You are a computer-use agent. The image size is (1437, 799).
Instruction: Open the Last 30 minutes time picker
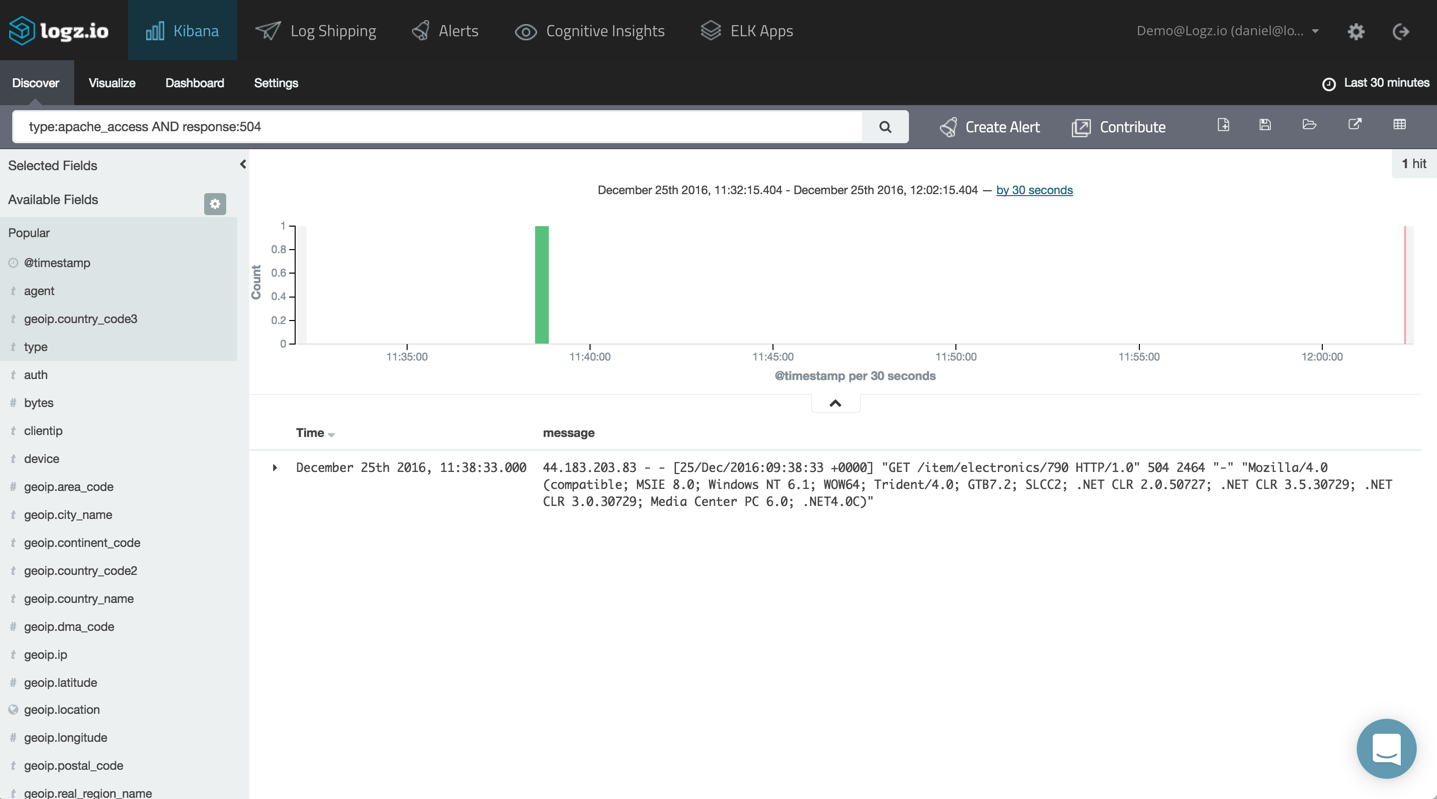(x=1376, y=83)
